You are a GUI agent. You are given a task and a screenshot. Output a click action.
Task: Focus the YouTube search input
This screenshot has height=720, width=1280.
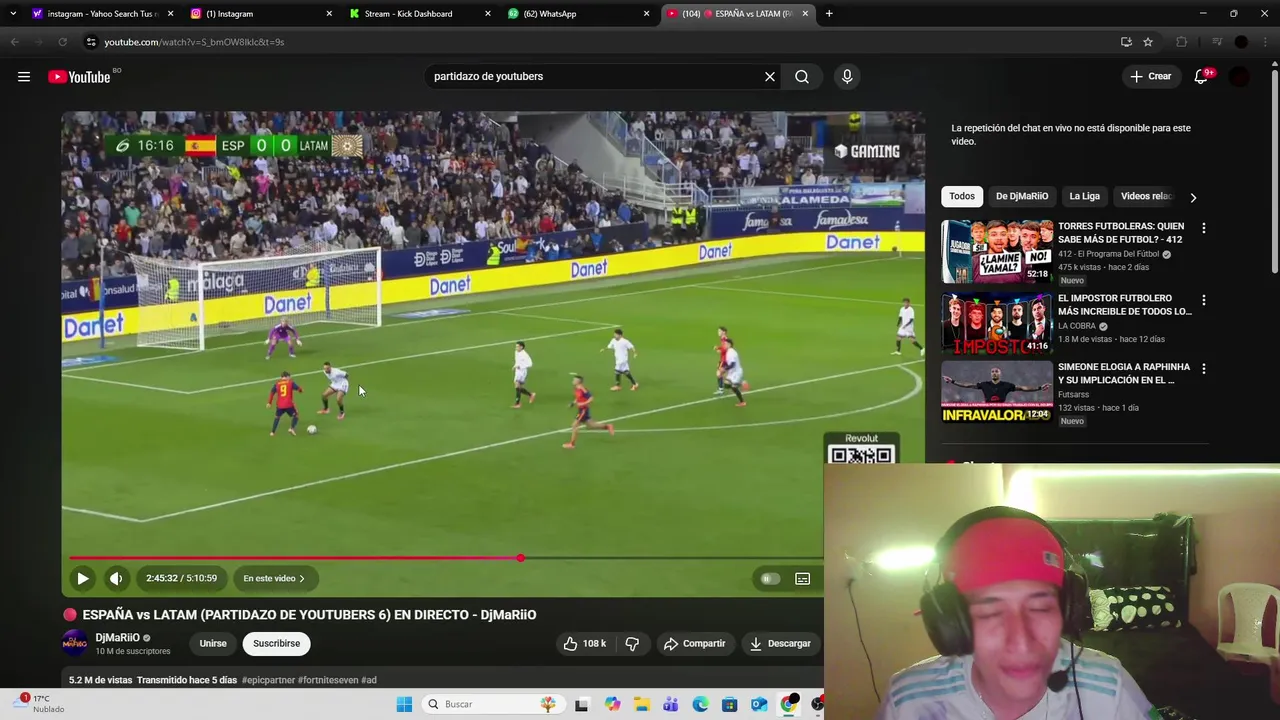coord(595,77)
